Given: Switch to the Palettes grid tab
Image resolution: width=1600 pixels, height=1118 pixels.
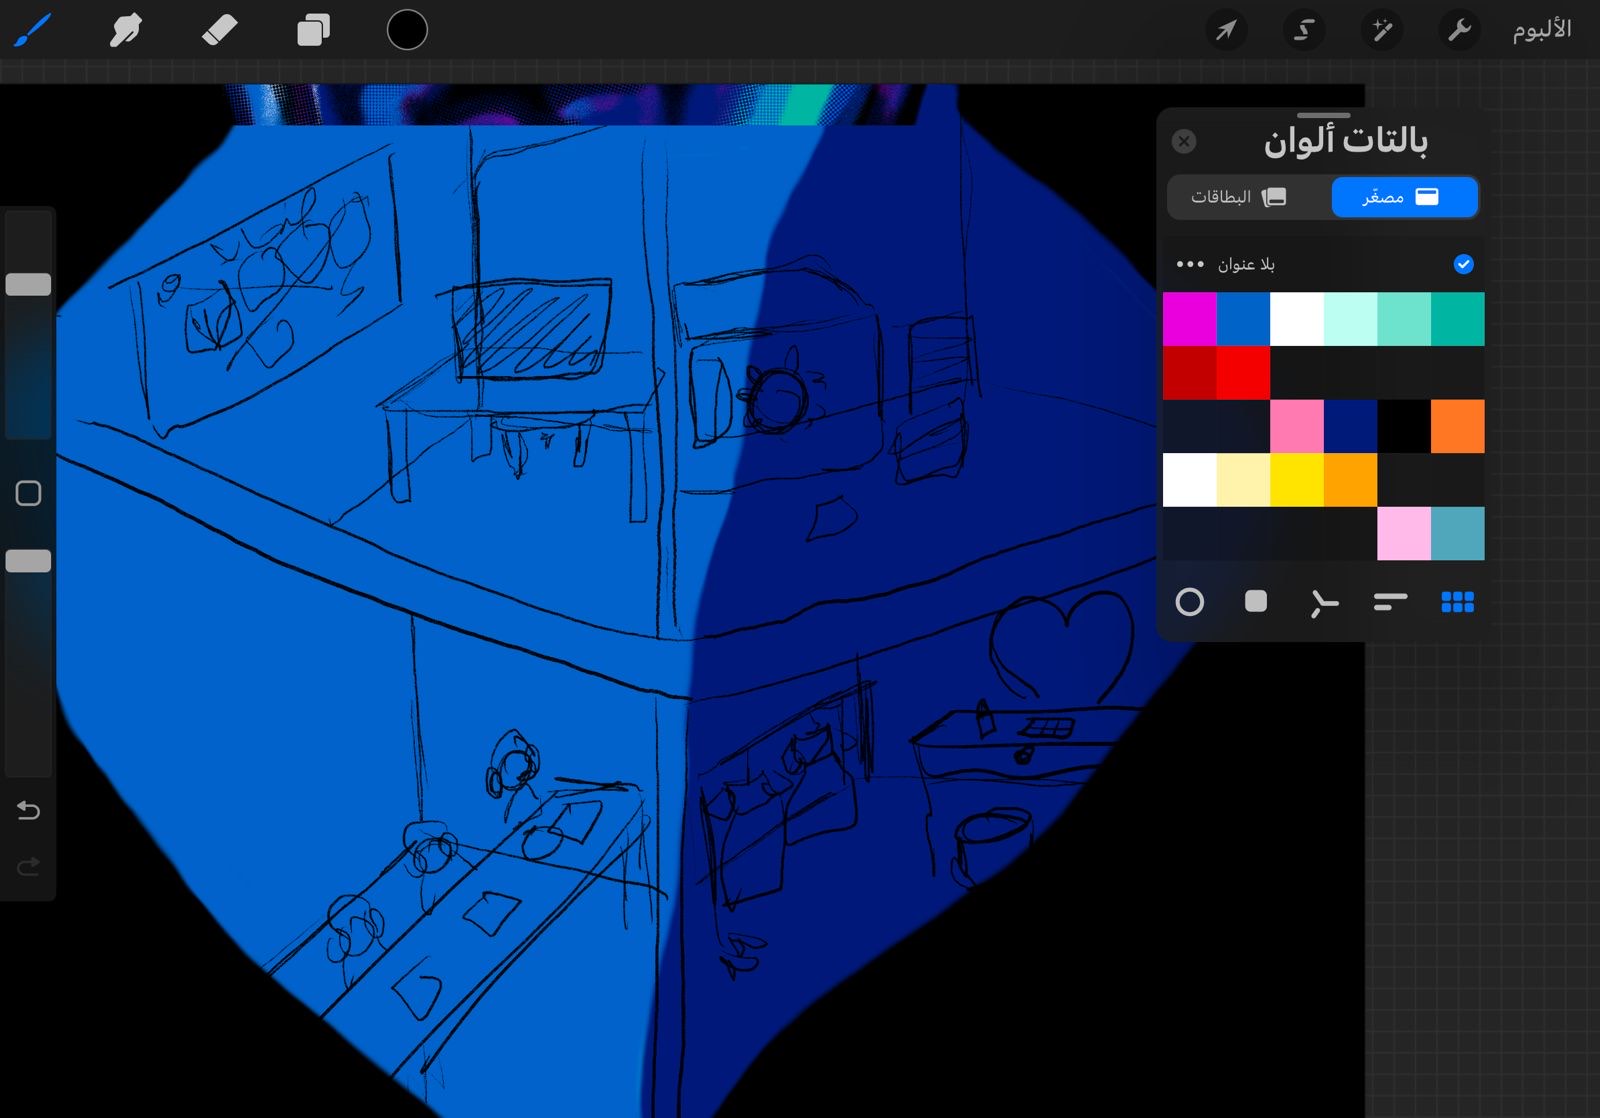Looking at the screenshot, I should coord(1457,601).
